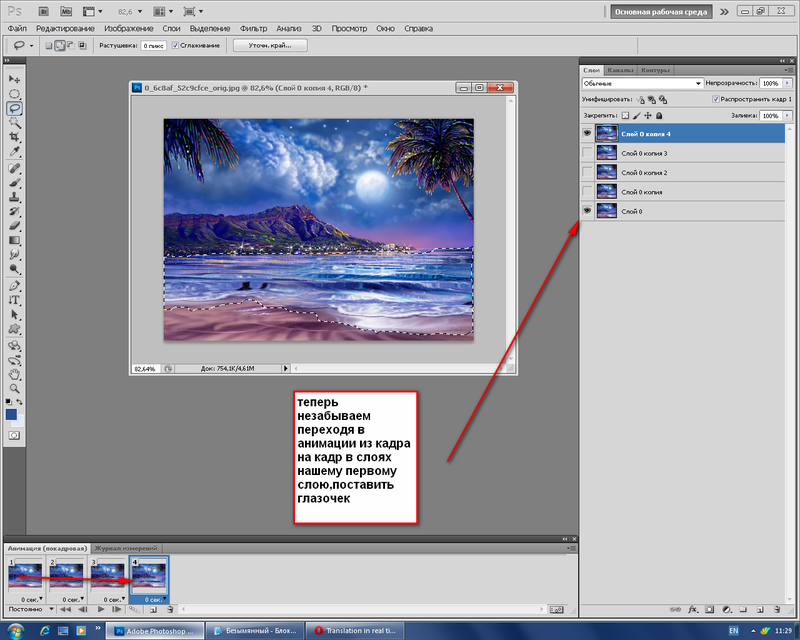This screenshot has height=640, width=800.
Task: Click the Уточн. край button
Action: (270, 45)
